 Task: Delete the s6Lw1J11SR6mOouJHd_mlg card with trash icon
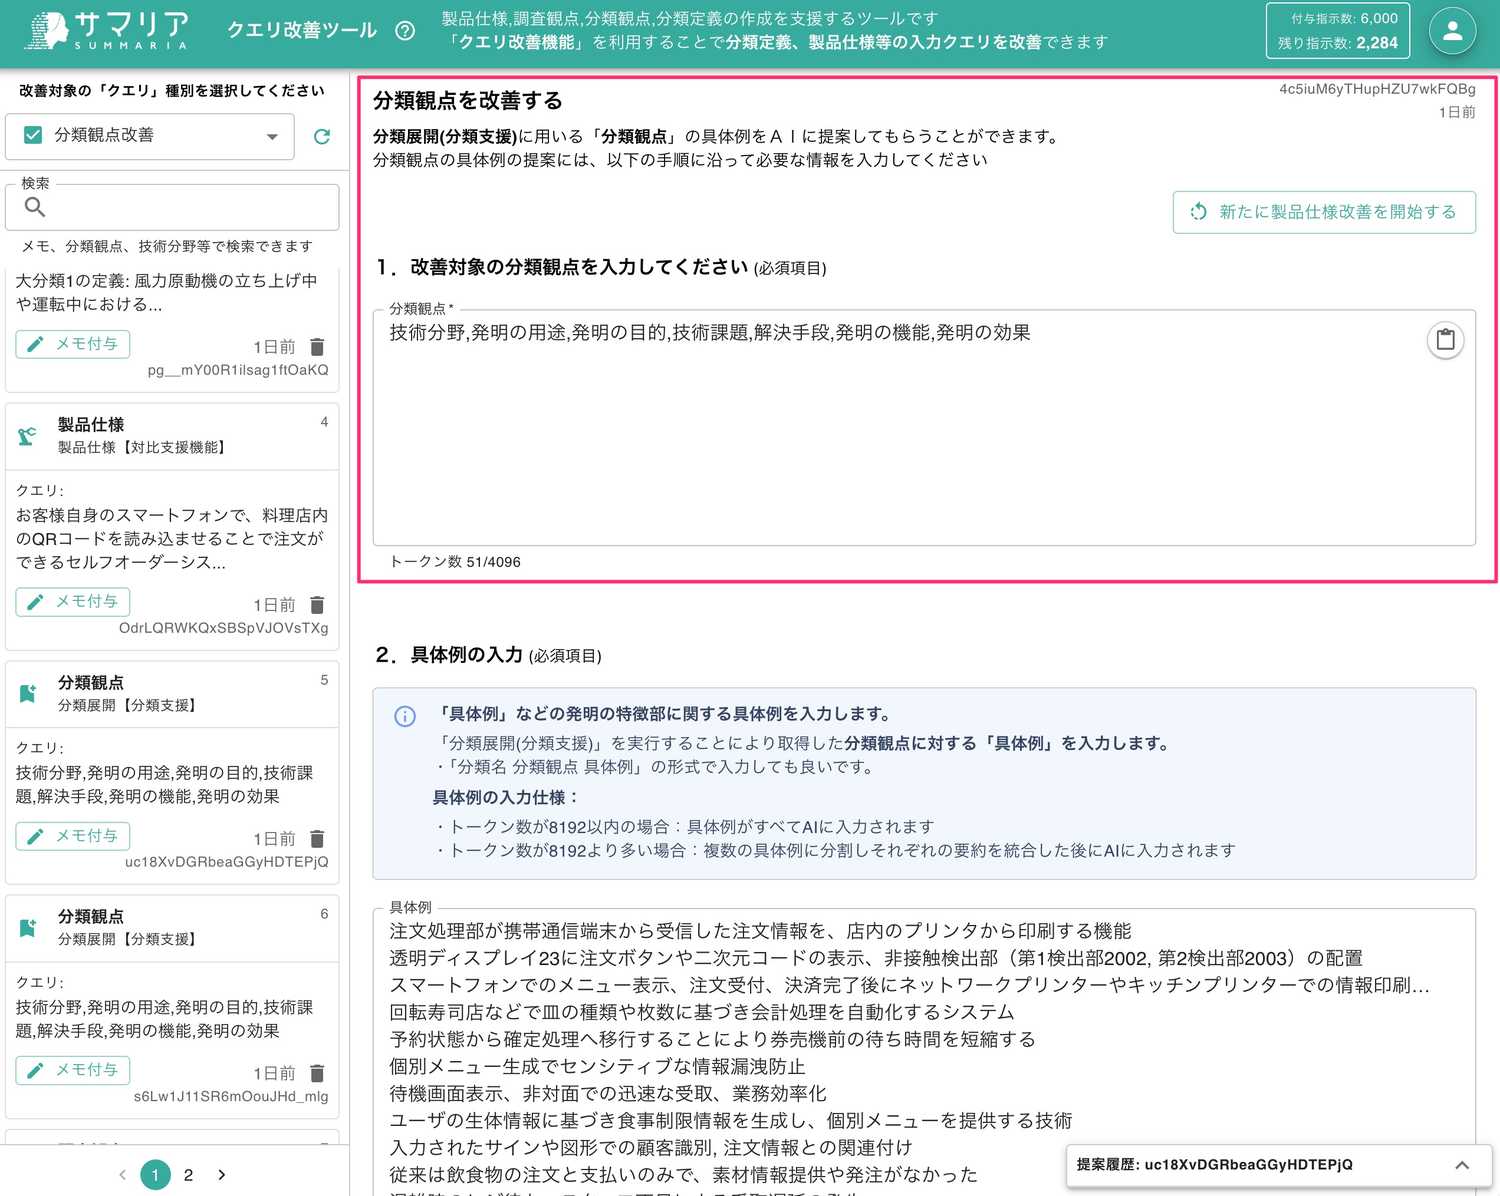pos(317,1073)
